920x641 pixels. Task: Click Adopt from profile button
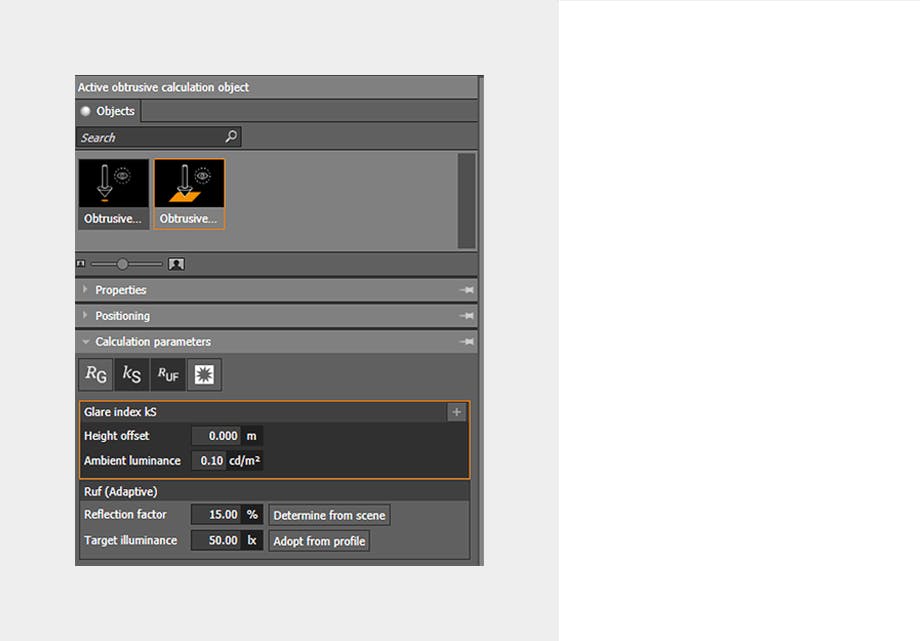tap(319, 541)
